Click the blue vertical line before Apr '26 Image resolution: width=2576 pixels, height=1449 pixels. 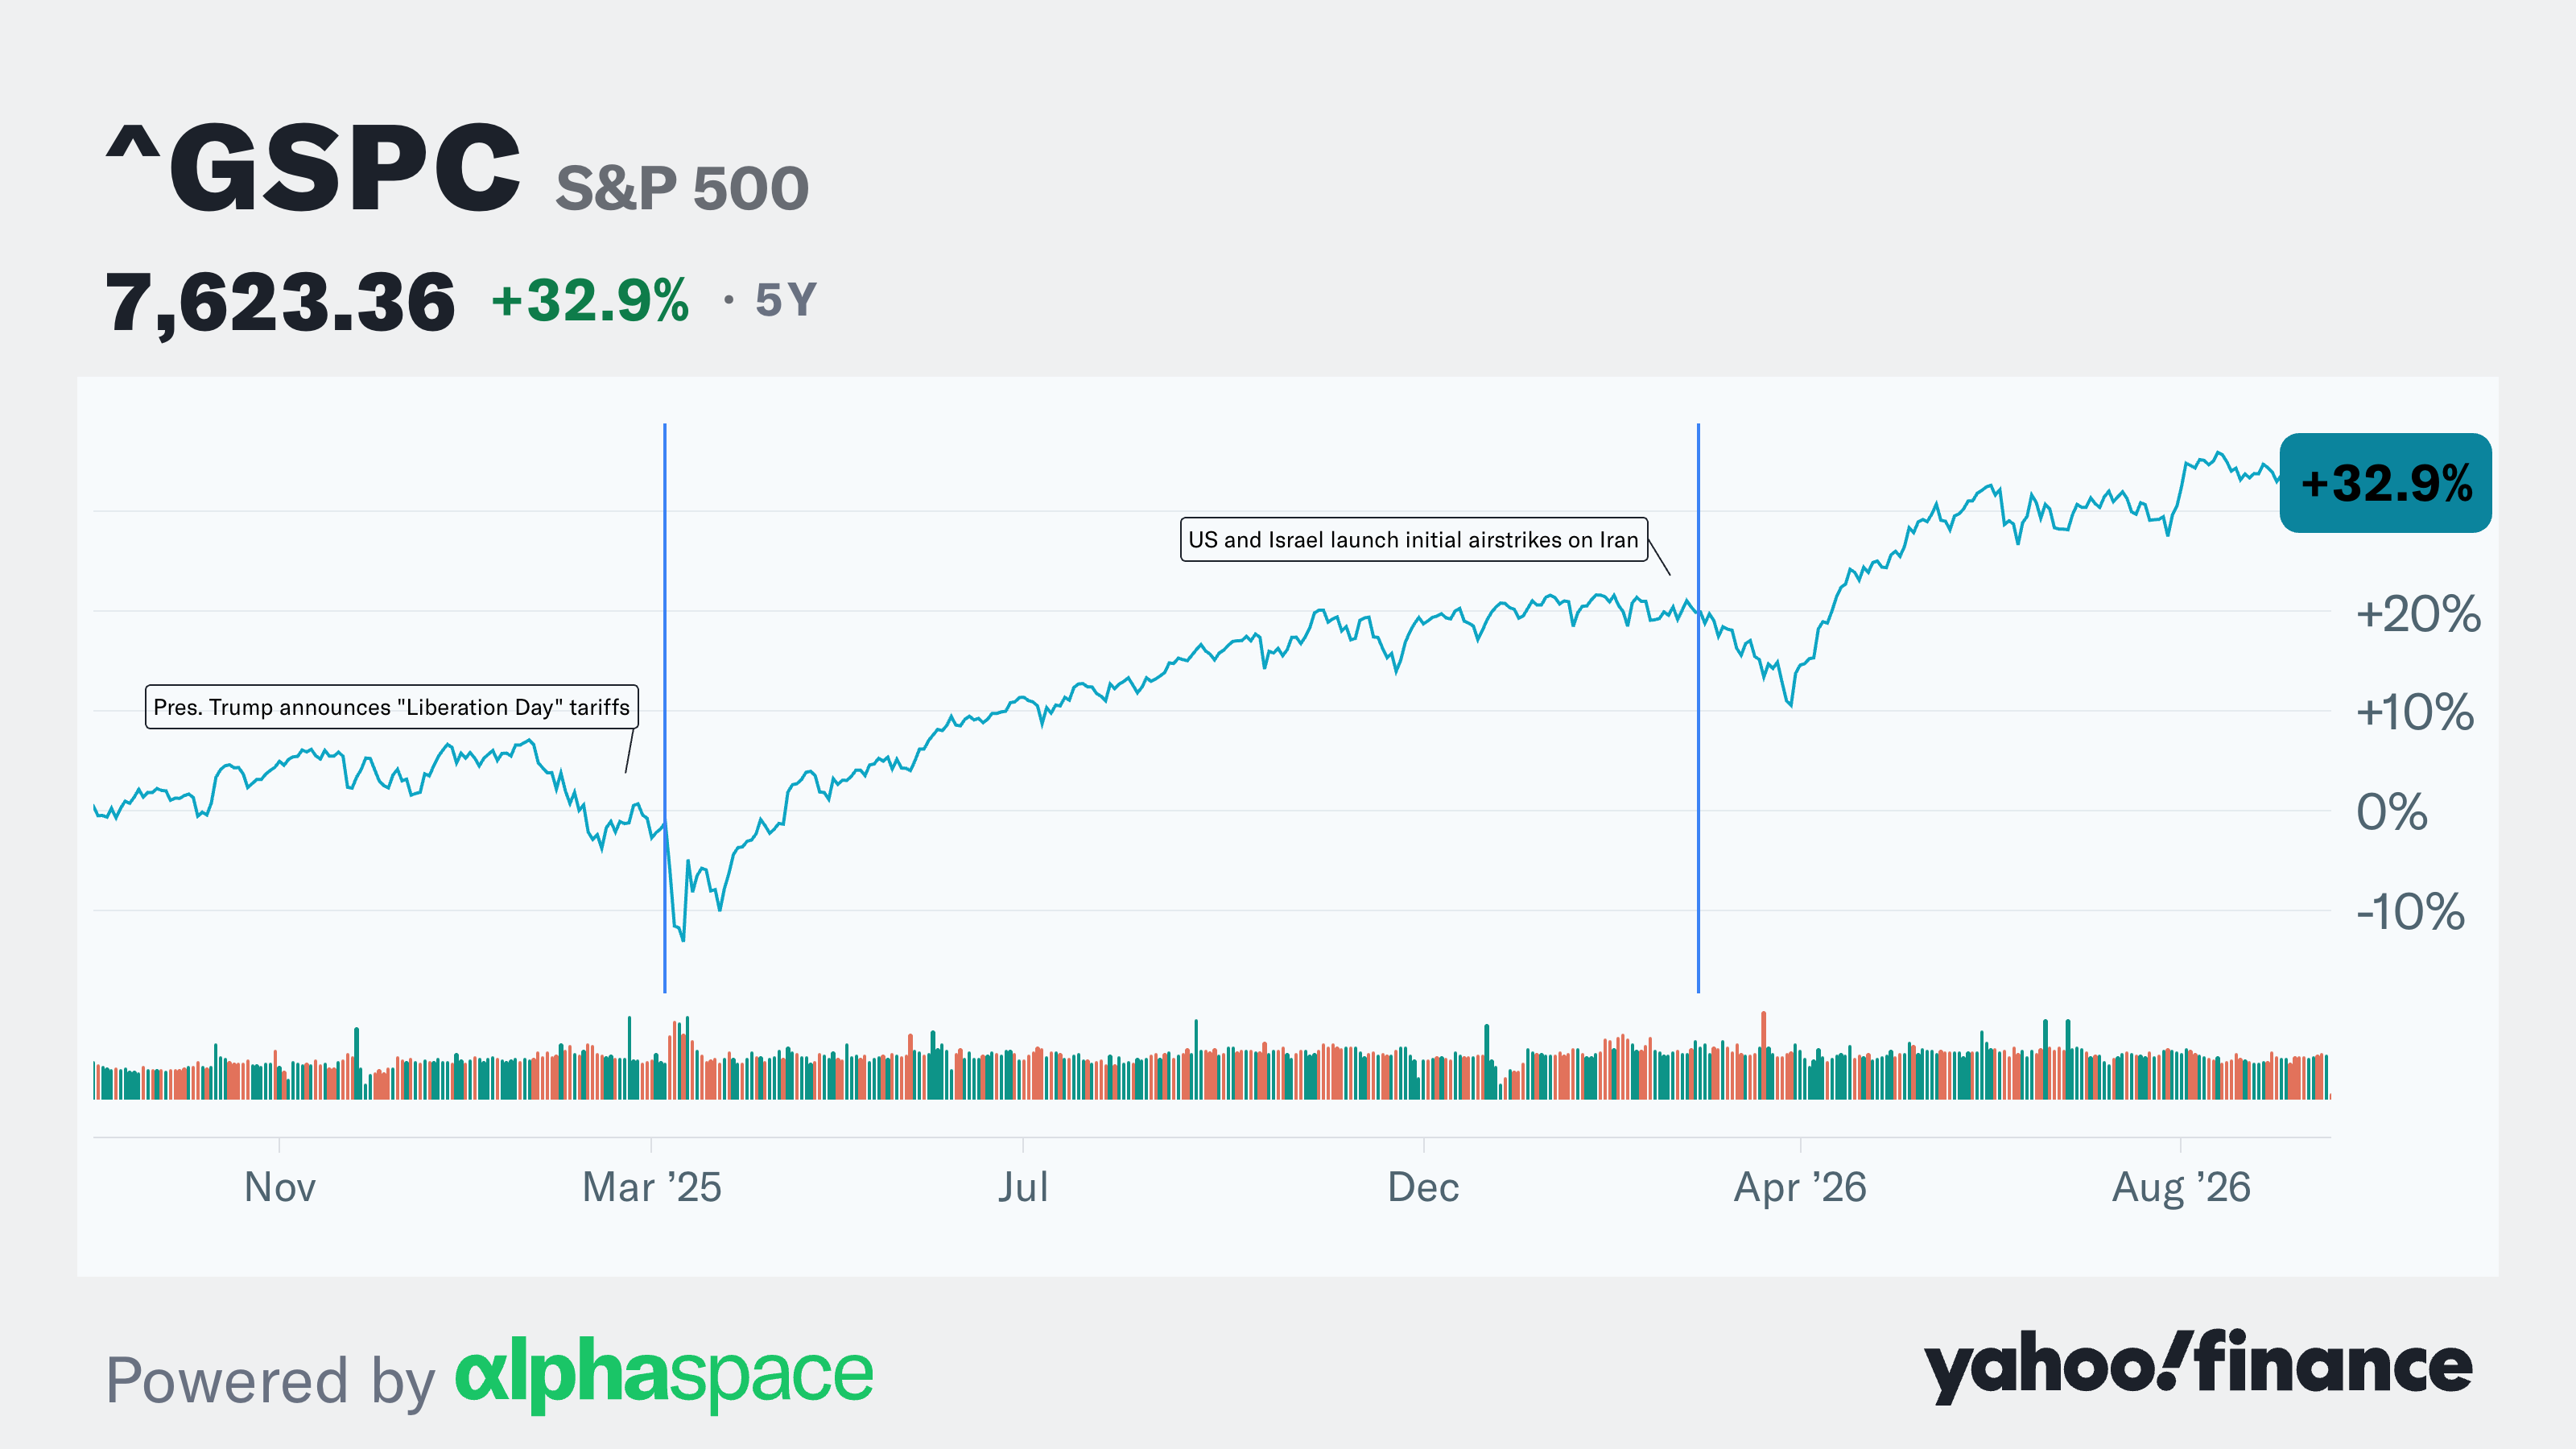click(1698, 707)
